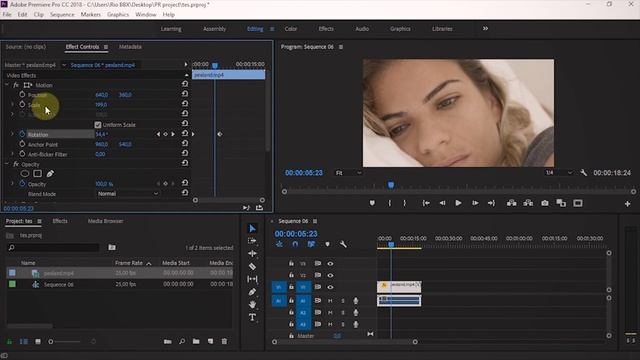Select the Track Select Forward tool
Screen dimensions: 640x360
252,241
